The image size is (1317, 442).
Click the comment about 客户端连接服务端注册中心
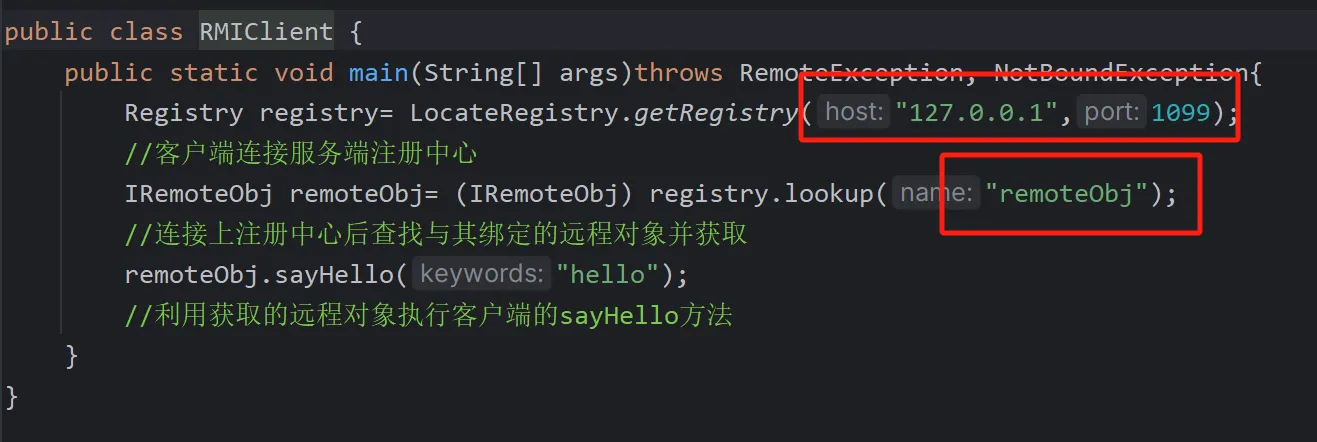pos(301,154)
